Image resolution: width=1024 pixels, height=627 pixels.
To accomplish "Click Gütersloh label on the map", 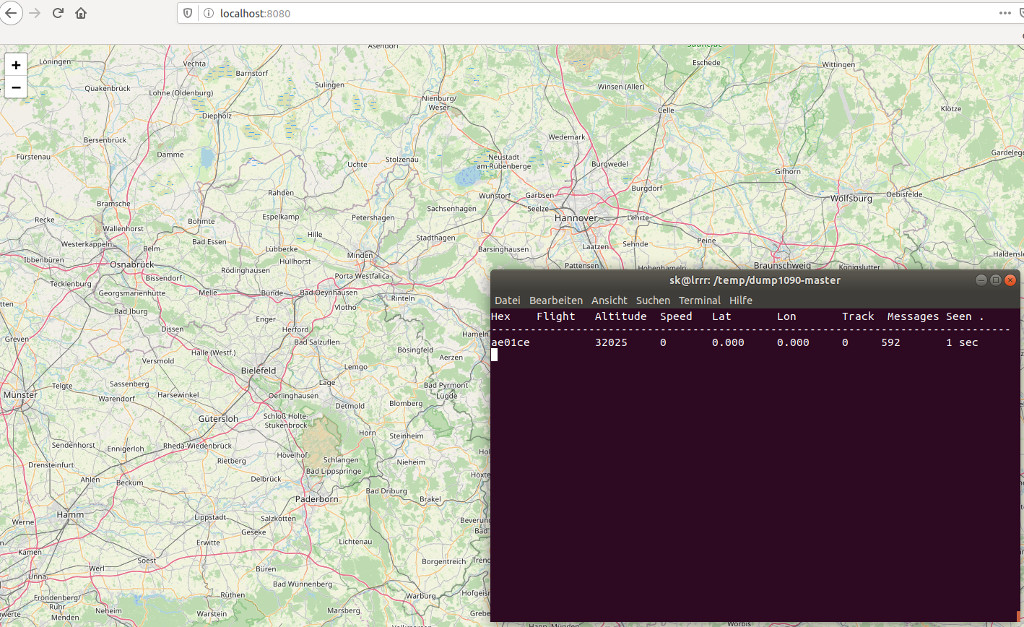I will click(x=218, y=419).
